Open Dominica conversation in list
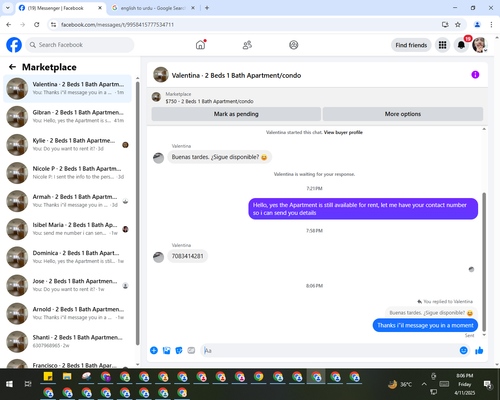500x400 pixels. (67, 257)
